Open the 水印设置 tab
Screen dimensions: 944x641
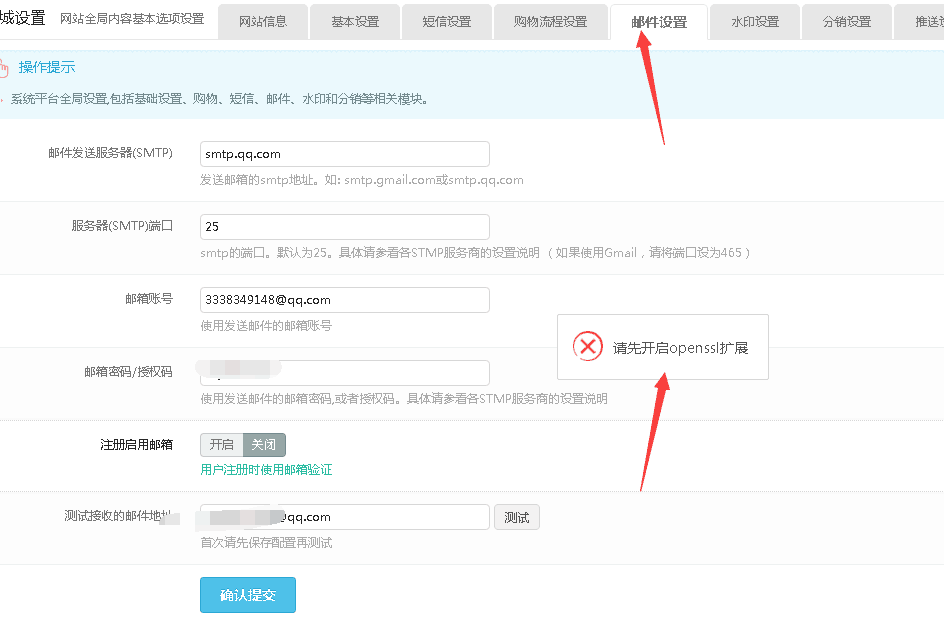pyautogui.click(x=755, y=22)
